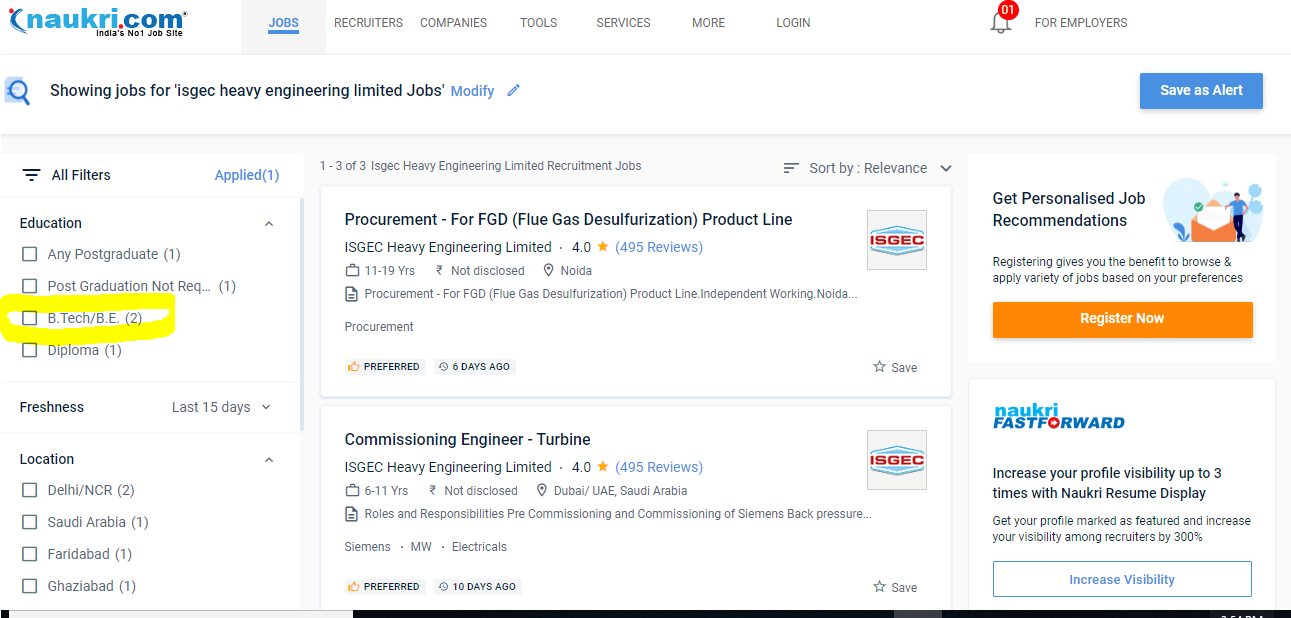Open the COMPANIES menu

tap(453, 23)
